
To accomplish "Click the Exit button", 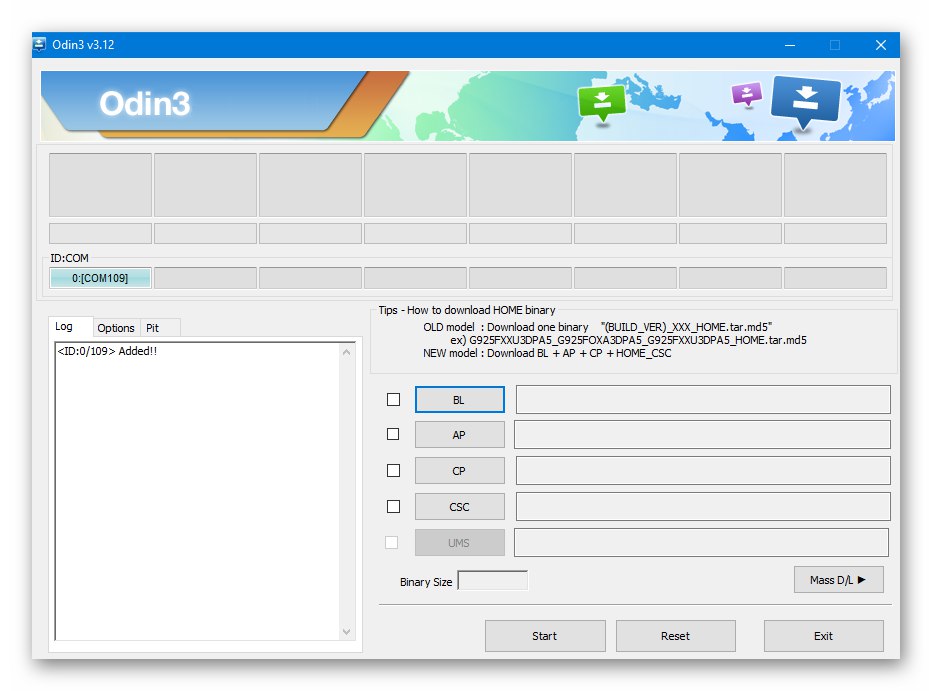I will pos(823,636).
